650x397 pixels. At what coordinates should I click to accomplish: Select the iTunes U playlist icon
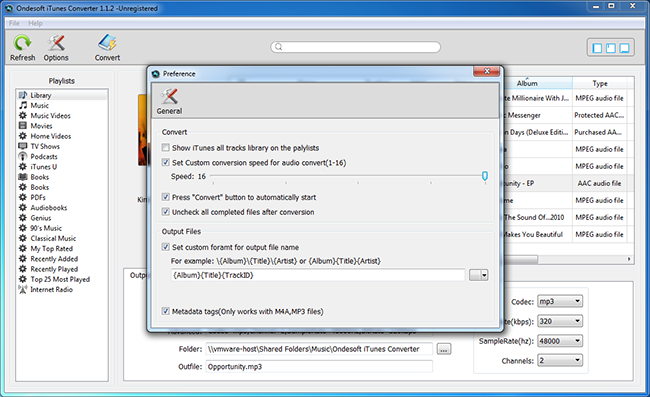(x=23, y=167)
